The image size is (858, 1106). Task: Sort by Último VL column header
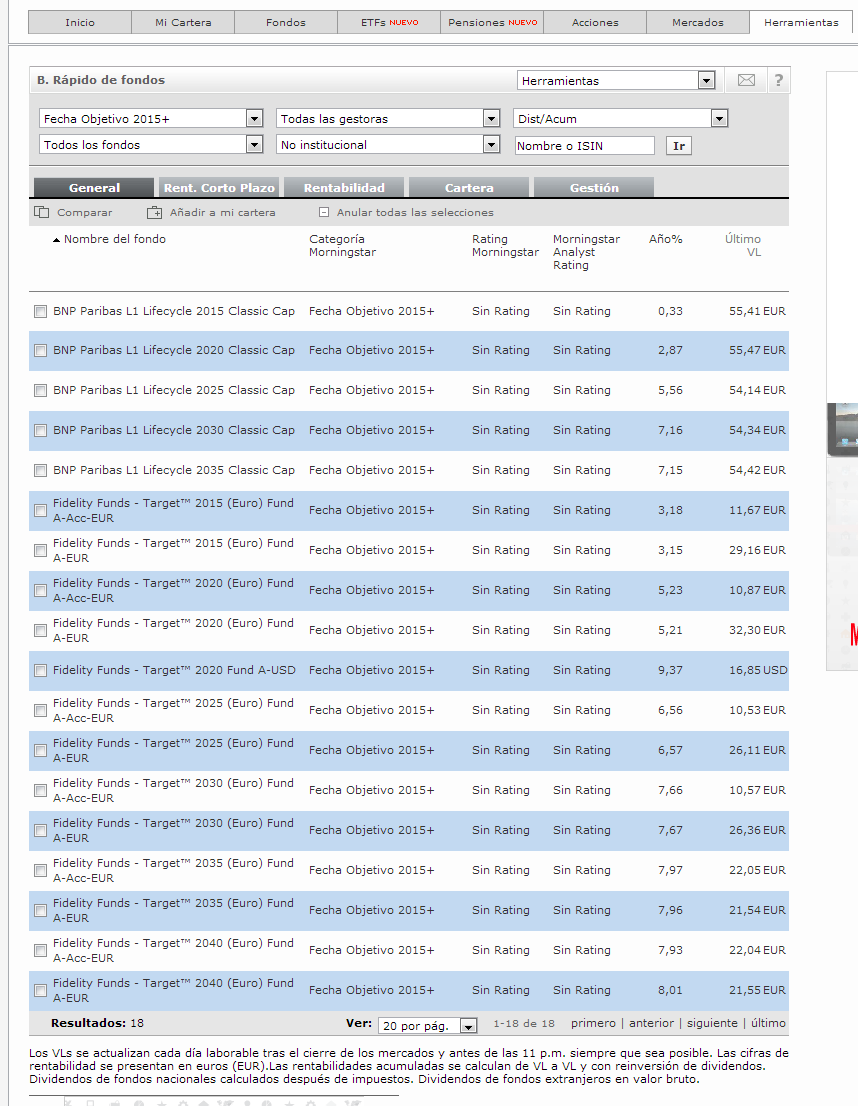tap(743, 245)
